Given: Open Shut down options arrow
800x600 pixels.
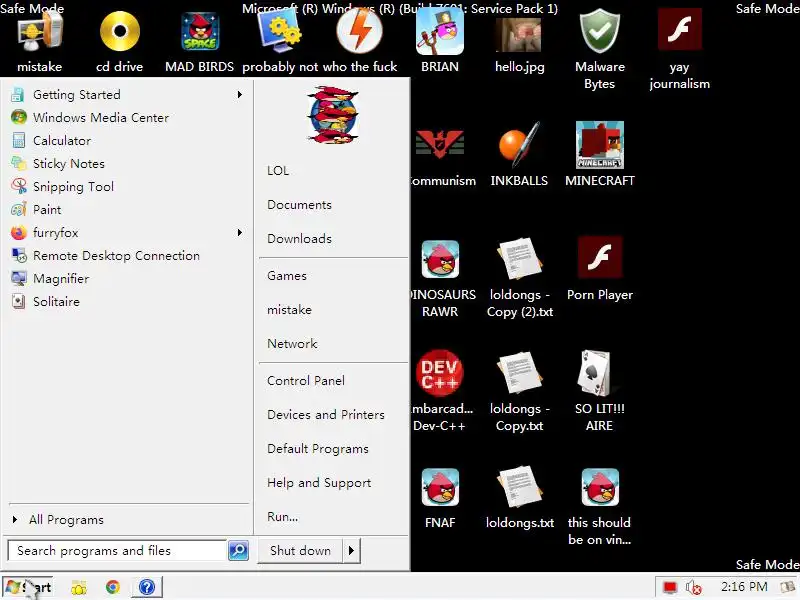Looking at the screenshot, I should click(352, 551).
